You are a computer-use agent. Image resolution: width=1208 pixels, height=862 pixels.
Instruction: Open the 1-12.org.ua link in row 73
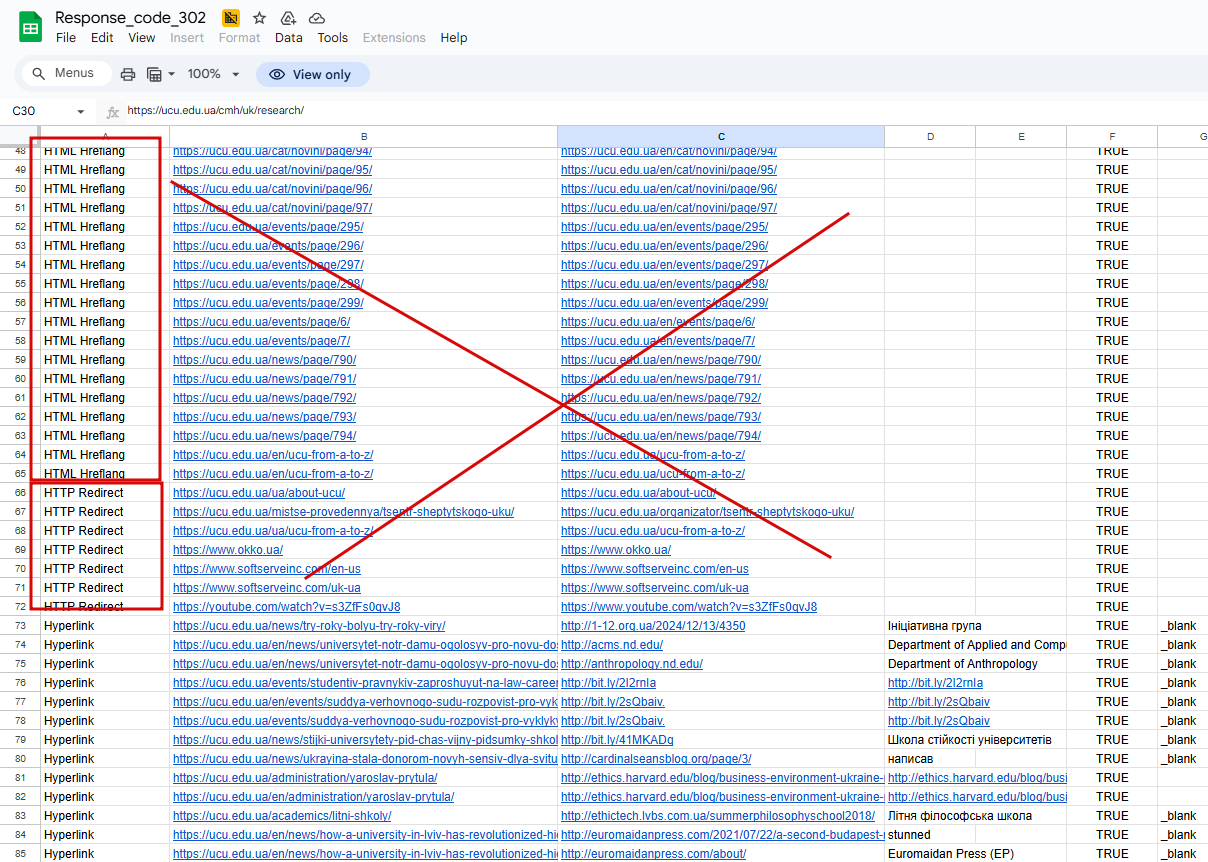pos(653,626)
